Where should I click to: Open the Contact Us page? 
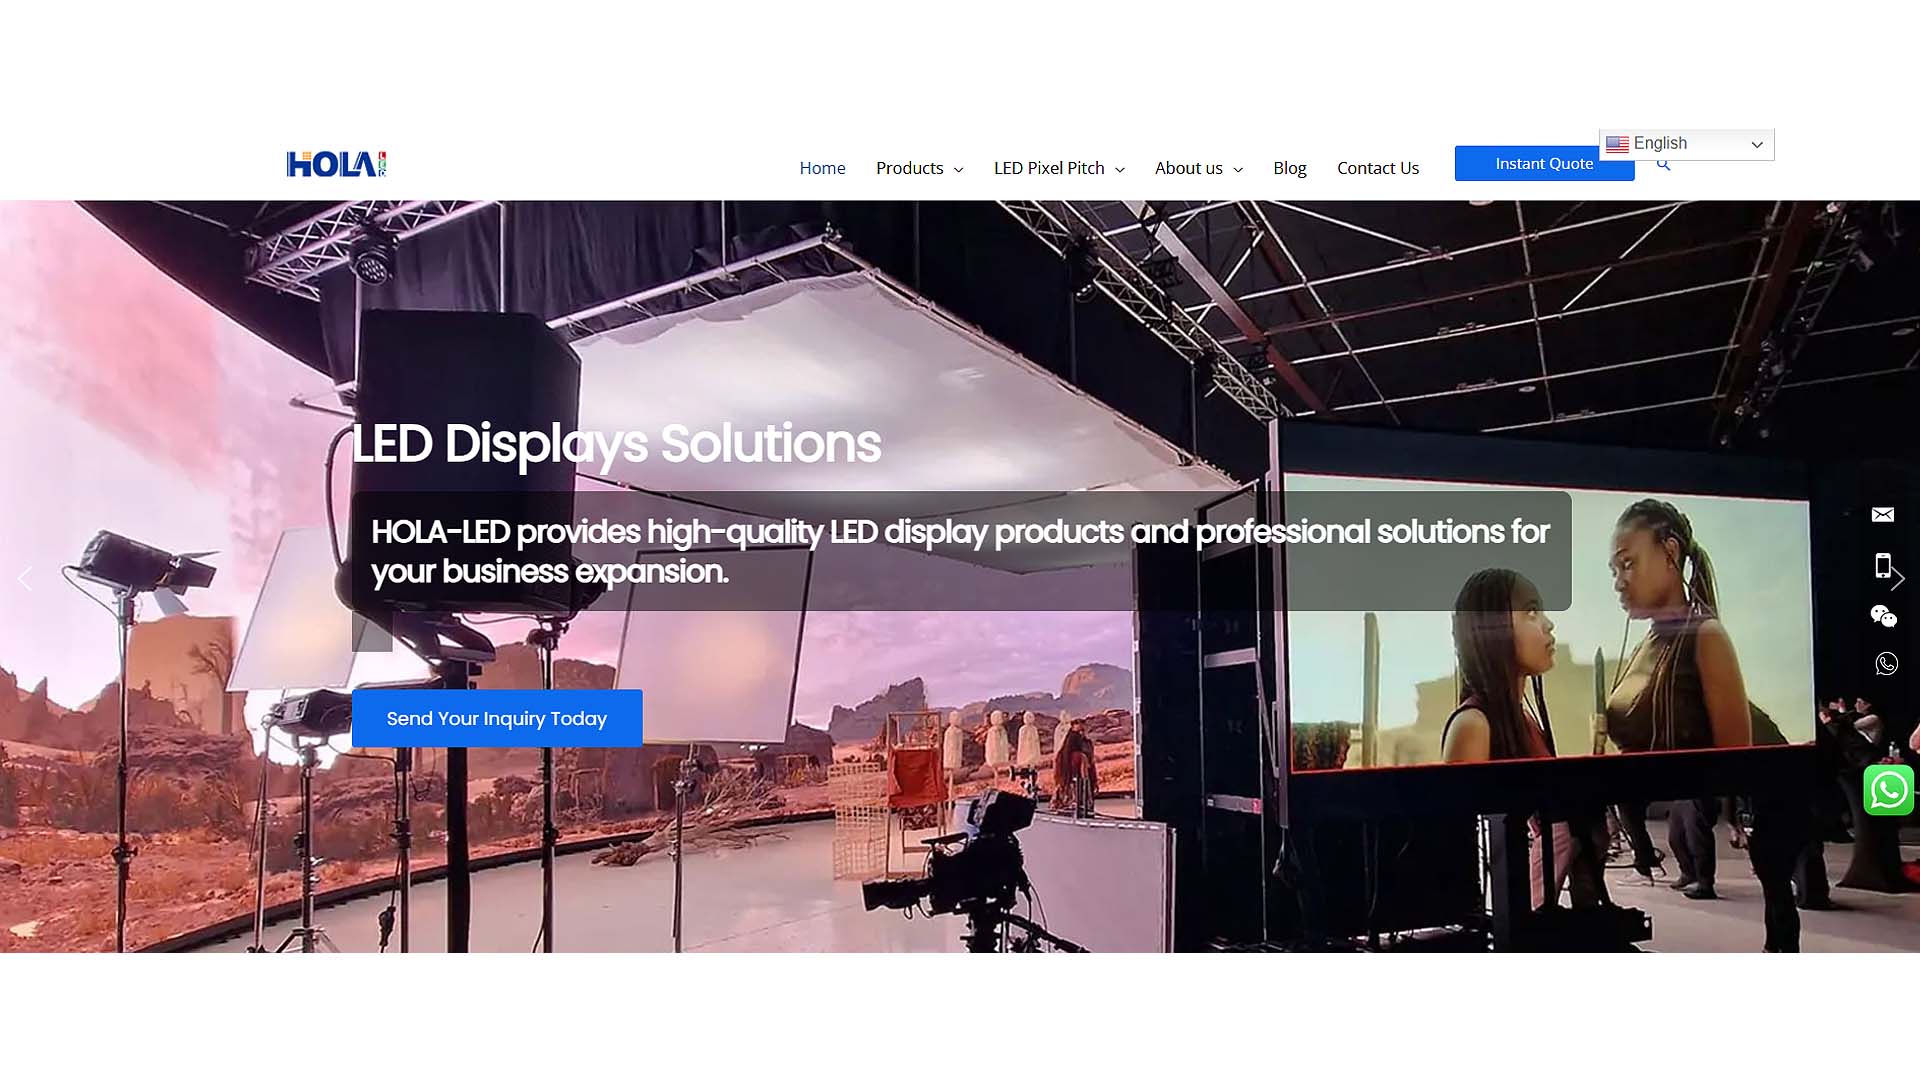[x=1377, y=168]
